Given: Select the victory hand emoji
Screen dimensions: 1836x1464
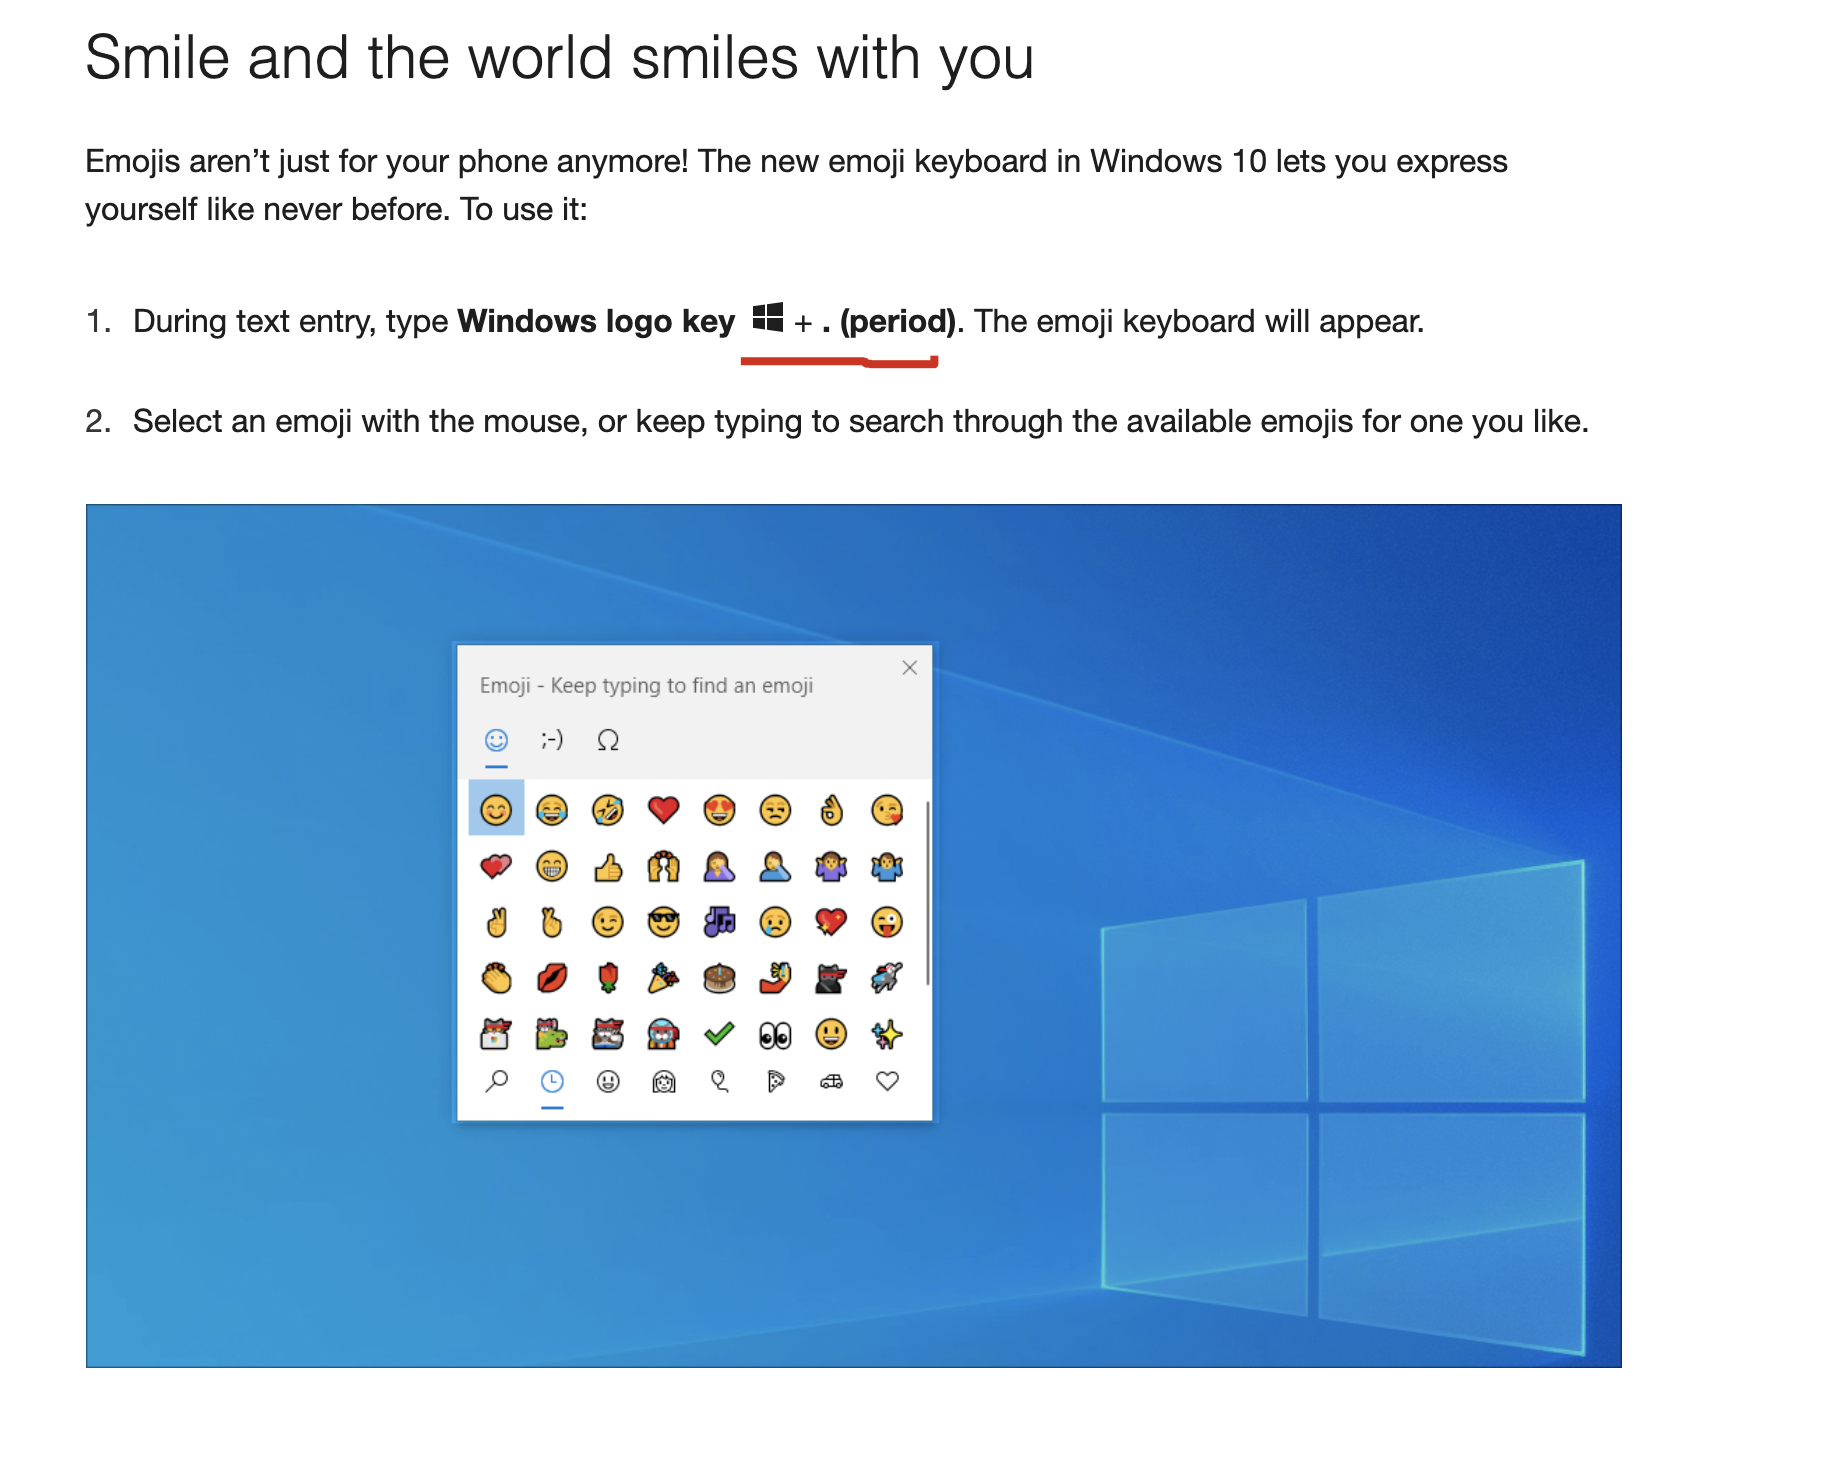Looking at the screenshot, I should (496, 921).
